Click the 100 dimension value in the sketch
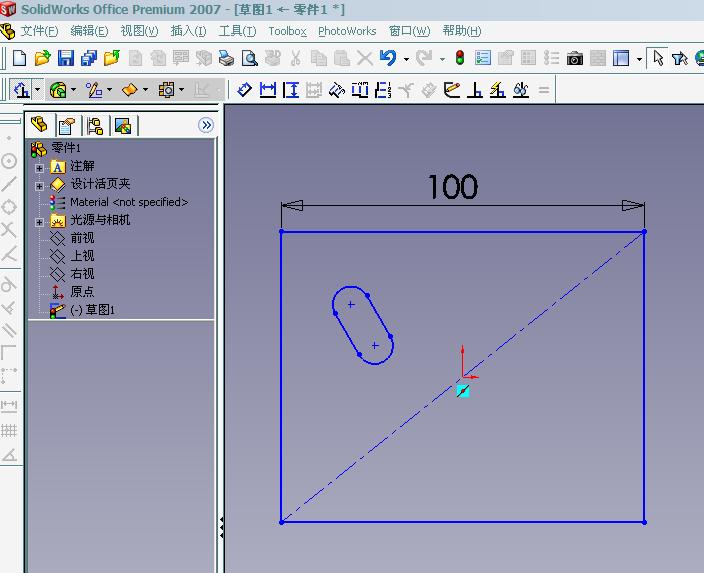704x573 pixels. tap(453, 187)
